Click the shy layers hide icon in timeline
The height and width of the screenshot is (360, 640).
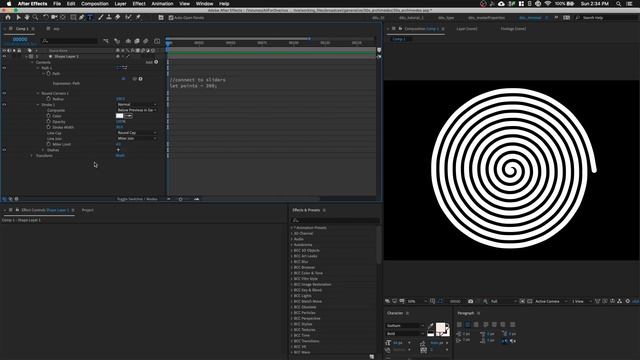click(128, 41)
